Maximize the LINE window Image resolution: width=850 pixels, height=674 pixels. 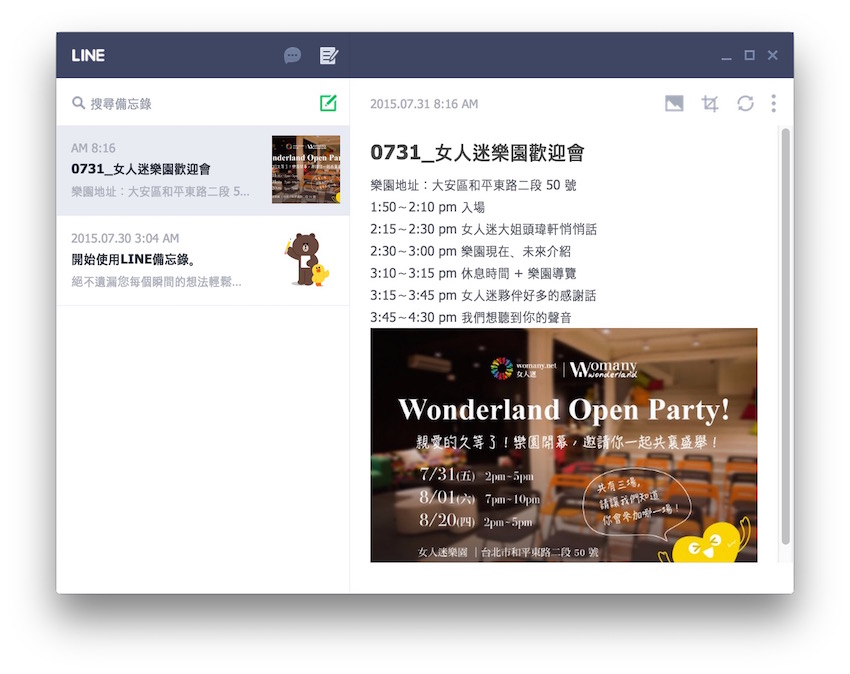[749, 55]
